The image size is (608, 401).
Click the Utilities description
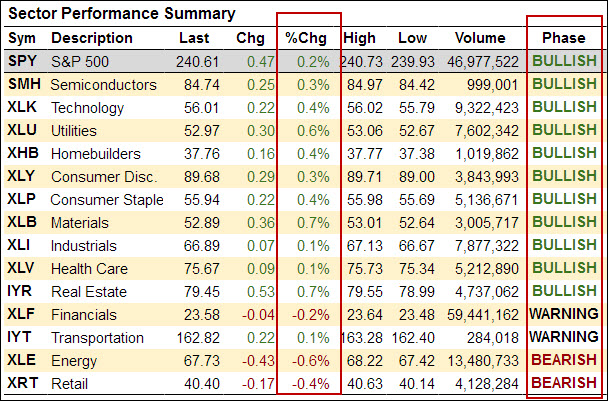tap(74, 131)
